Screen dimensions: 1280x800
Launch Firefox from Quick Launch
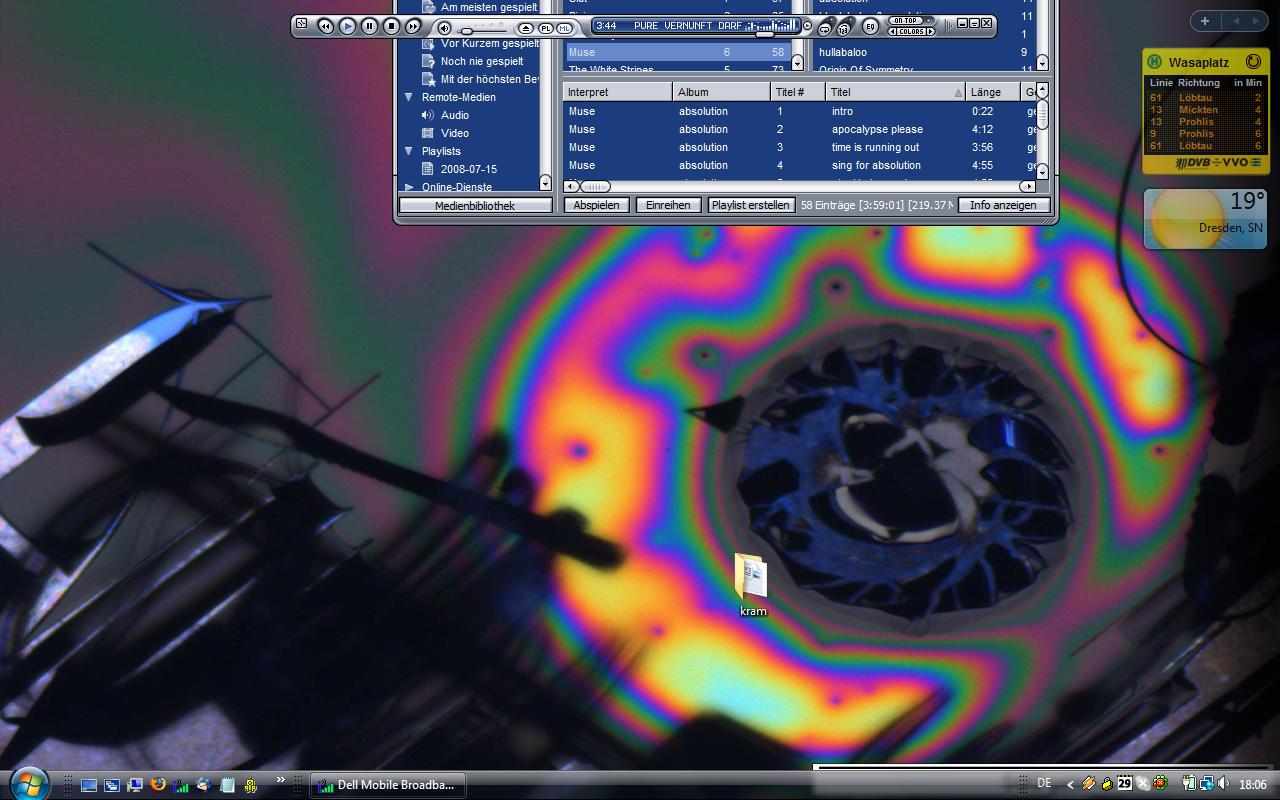click(x=158, y=785)
